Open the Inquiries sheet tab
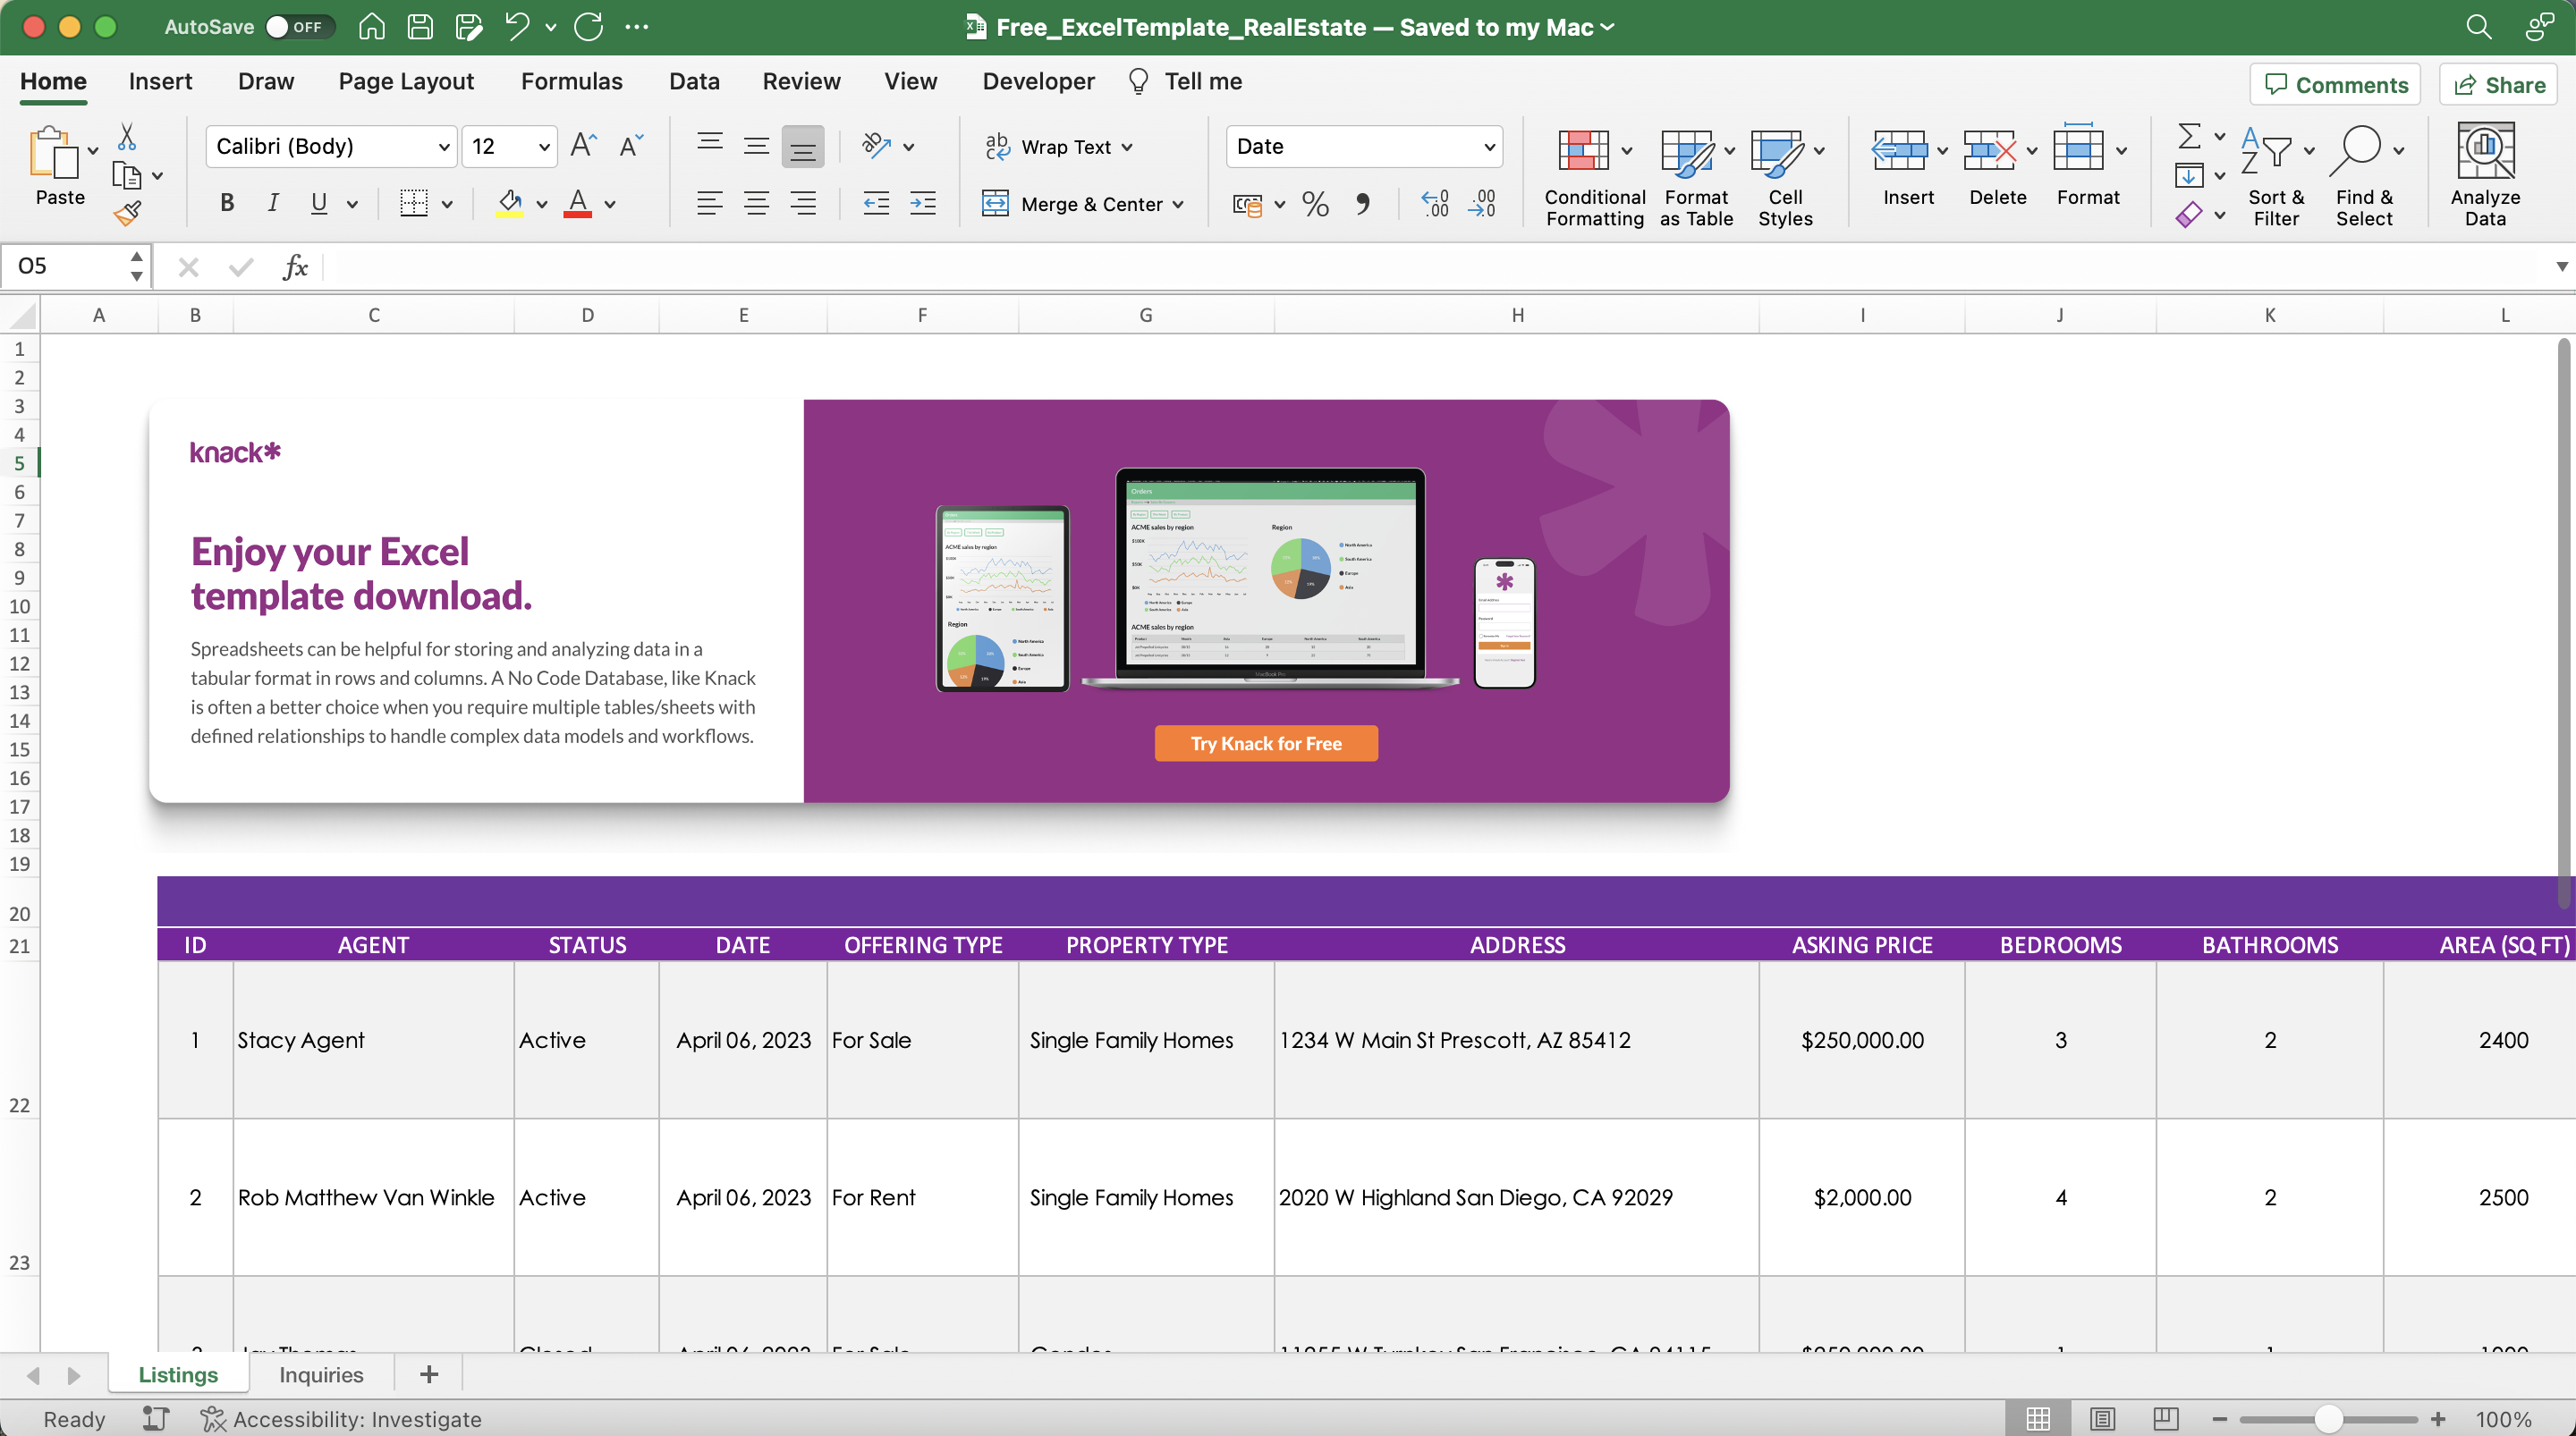Image resolution: width=2576 pixels, height=1436 pixels. coord(320,1373)
